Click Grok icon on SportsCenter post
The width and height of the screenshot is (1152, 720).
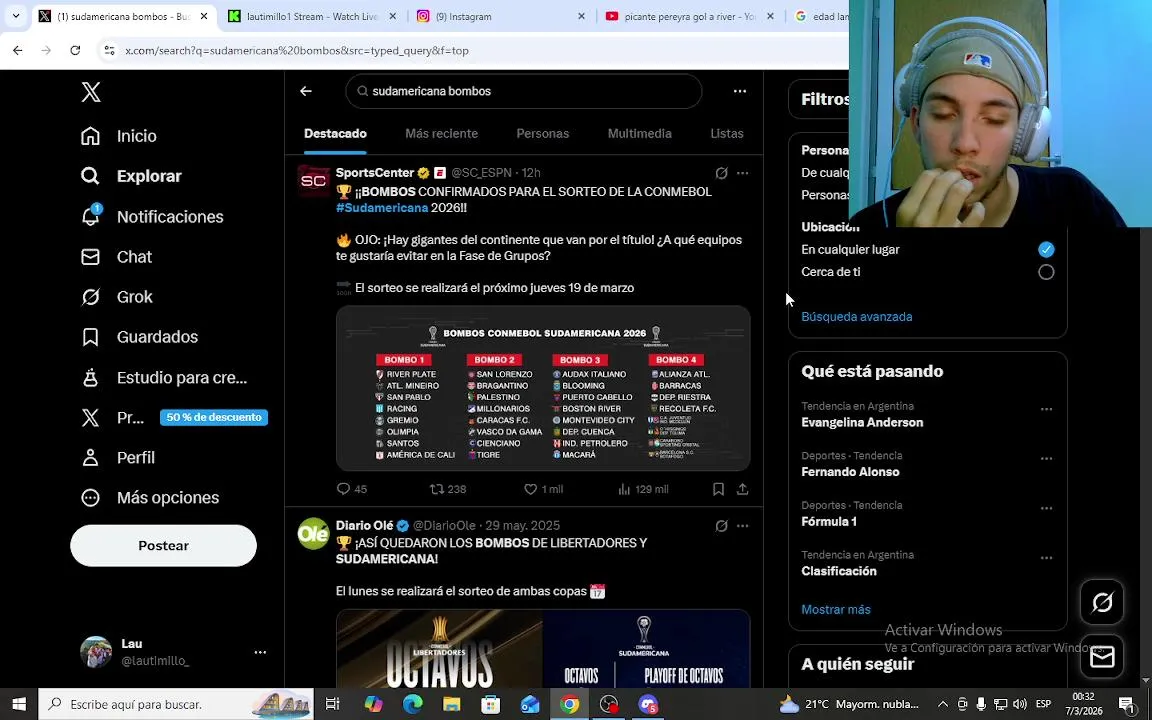tap(721, 173)
